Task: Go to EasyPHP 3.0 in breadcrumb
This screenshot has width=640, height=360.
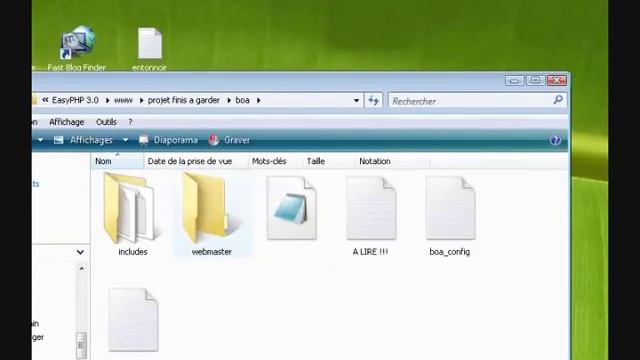Action: (75, 100)
